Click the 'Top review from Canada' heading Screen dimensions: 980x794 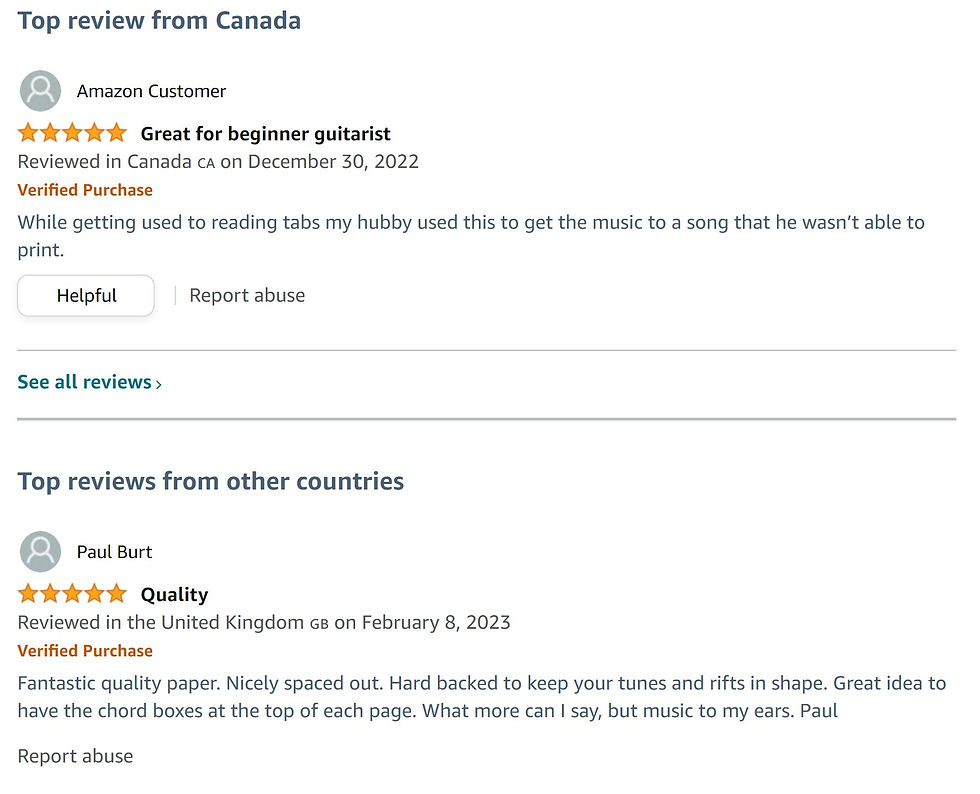(x=159, y=21)
